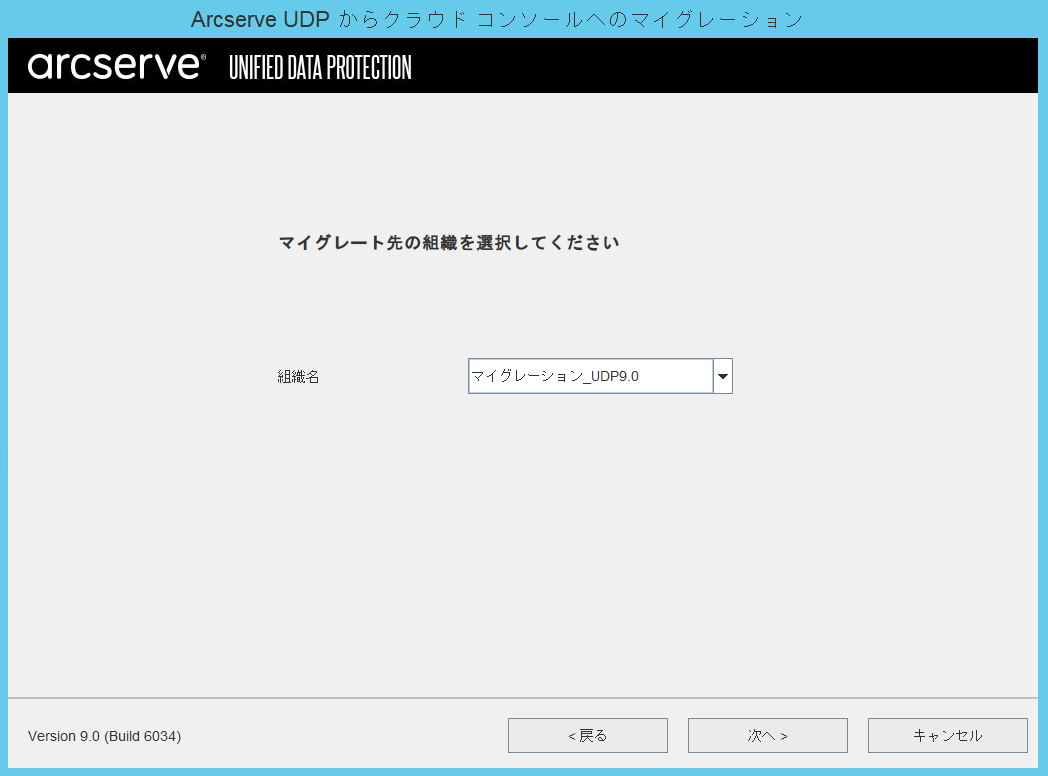This screenshot has width=1048, height=776.
Task: Click the UNIFIED DATA PROTECTION title text
Action: [x=320, y=68]
